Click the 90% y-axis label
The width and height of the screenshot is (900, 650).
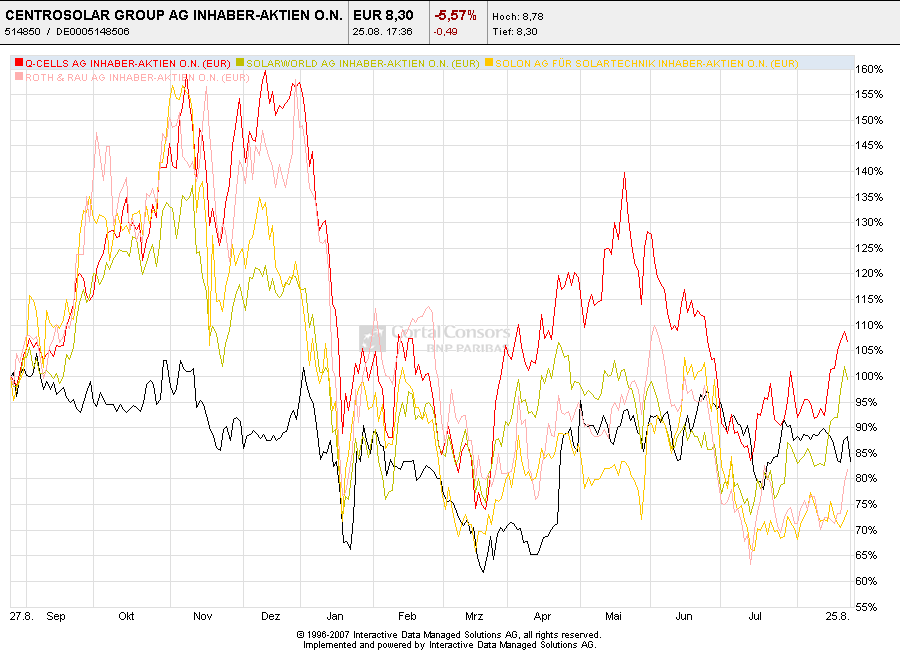pos(866,427)
